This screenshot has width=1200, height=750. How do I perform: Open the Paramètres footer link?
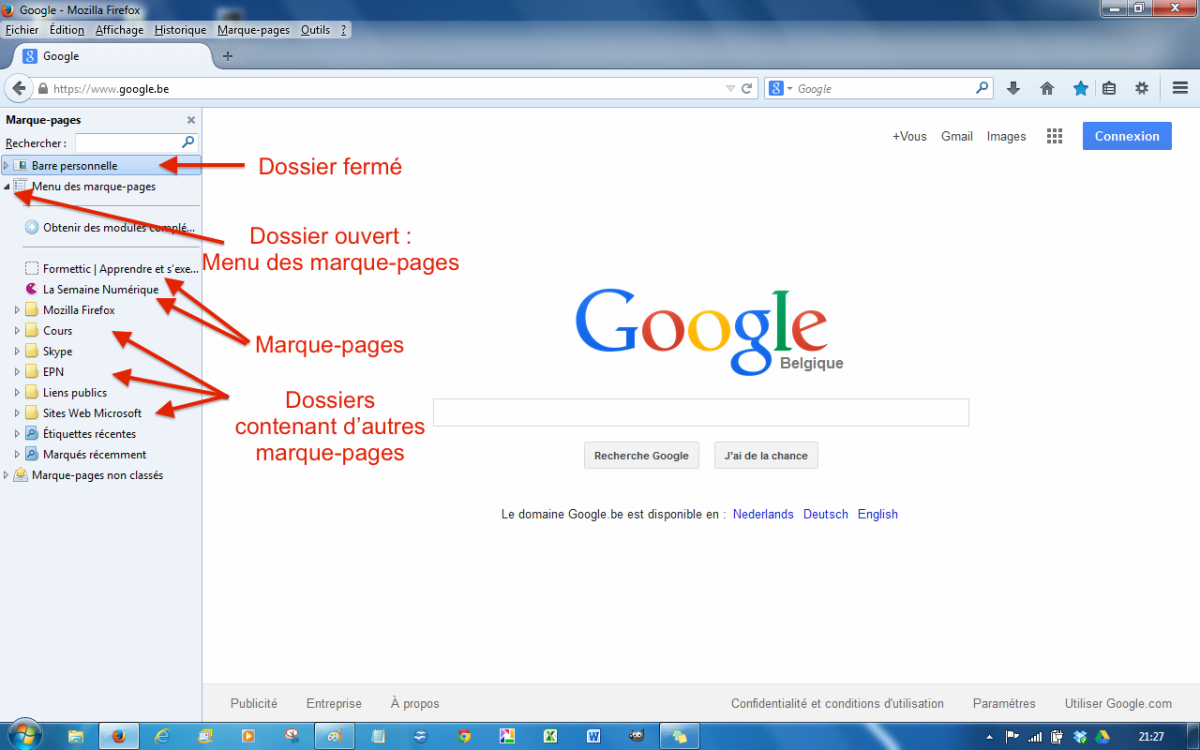(1004, 703)
